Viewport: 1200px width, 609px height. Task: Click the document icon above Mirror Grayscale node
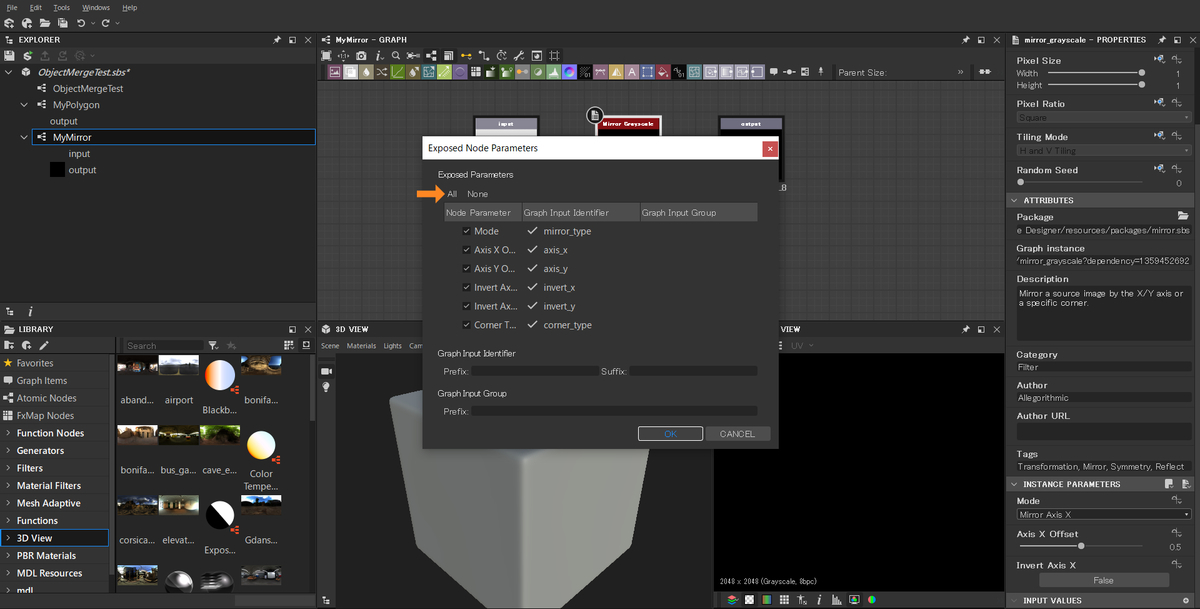click(594, 114)
